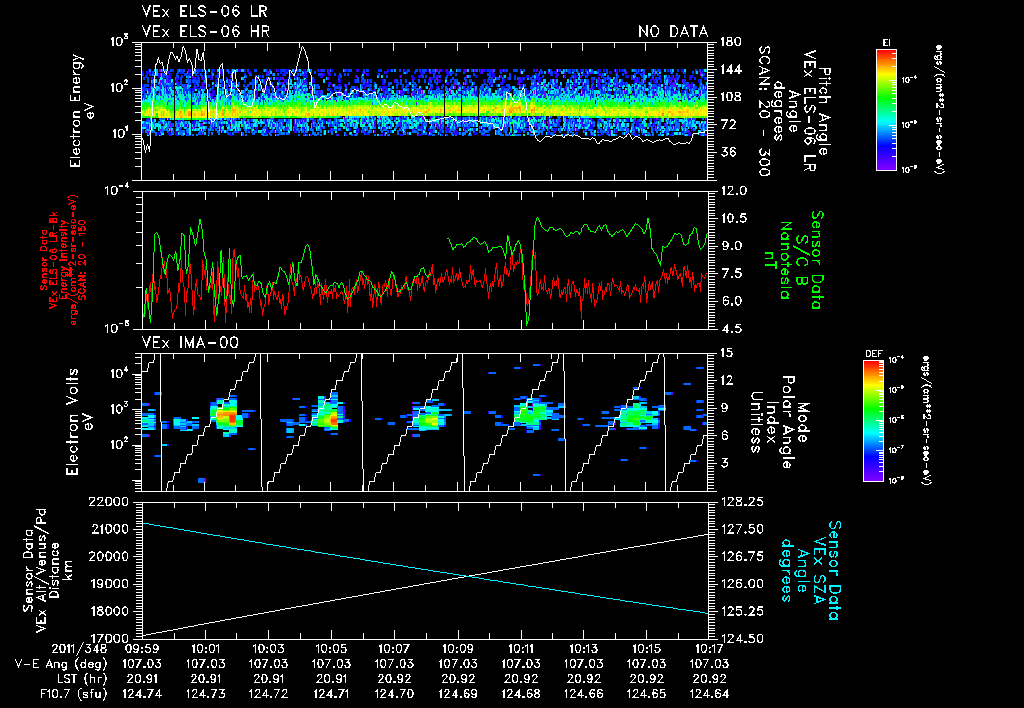Click the '4.5' nanotesla axis value
The image size is (1024, 708).
pyautogui.click(x=730, y=329)
